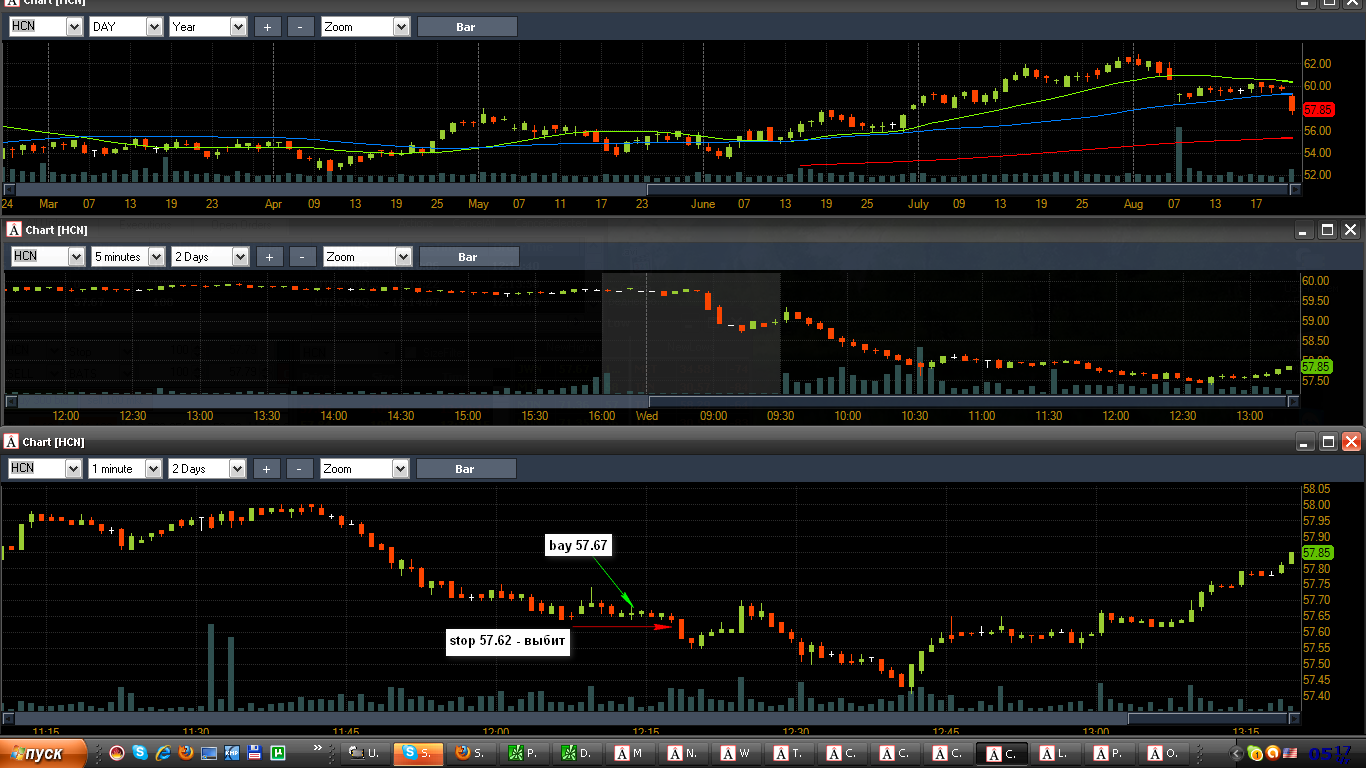This screenshot has width=1366, height=768.
Task: Click language indicator flag in system tray
Action: (x=1290, y=753)
